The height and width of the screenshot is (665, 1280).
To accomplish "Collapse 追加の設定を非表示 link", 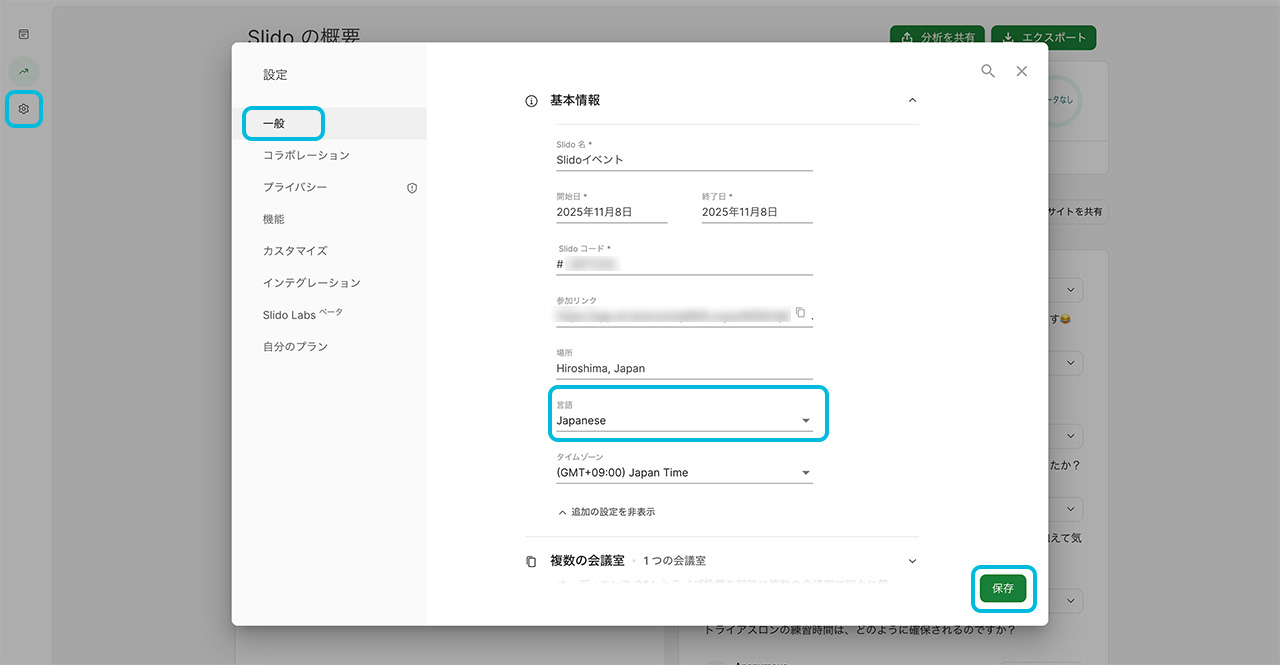I will (607, 512).
